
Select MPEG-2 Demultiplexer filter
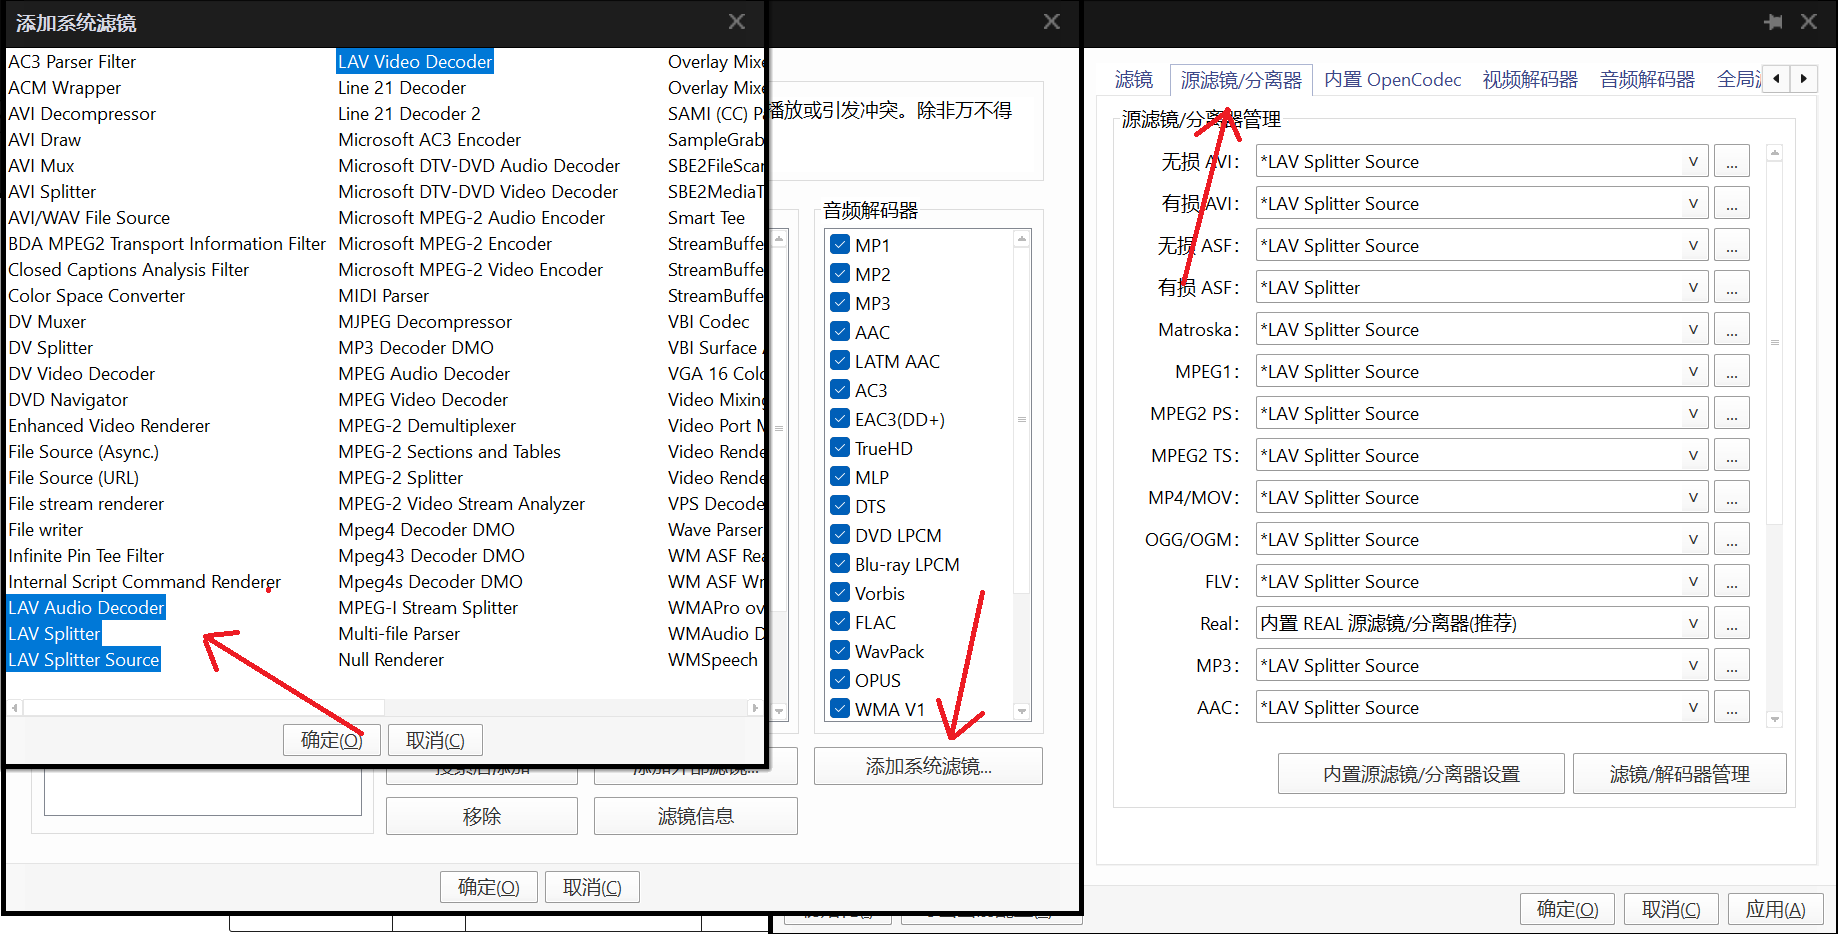427,426
